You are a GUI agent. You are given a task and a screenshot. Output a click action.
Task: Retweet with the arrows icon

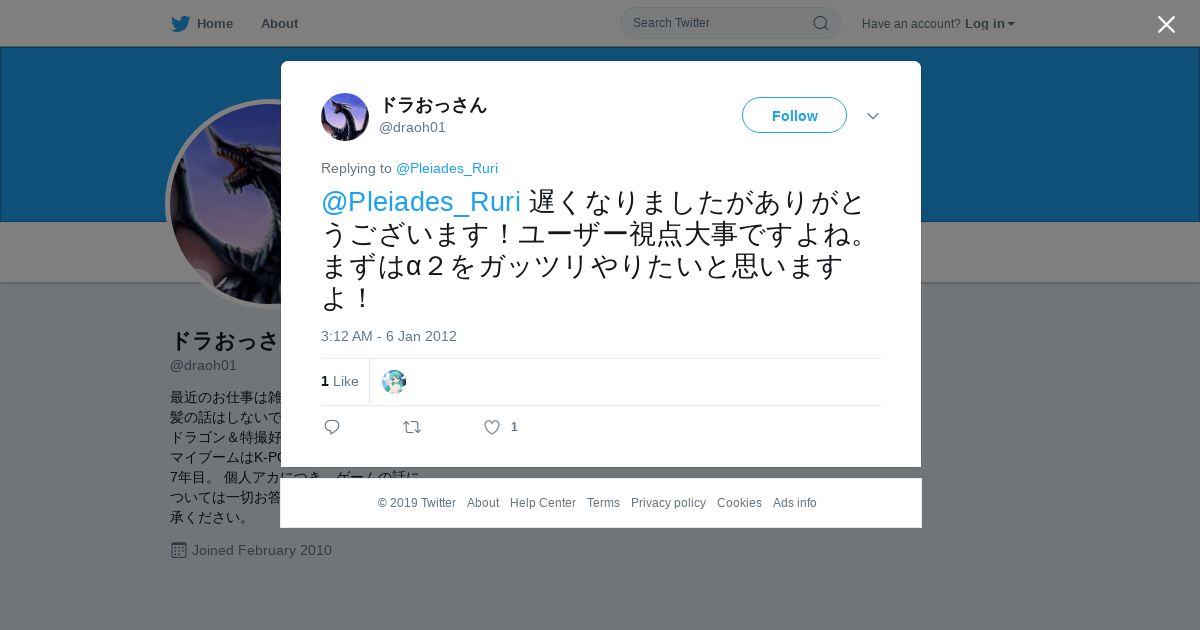[412, 427]
